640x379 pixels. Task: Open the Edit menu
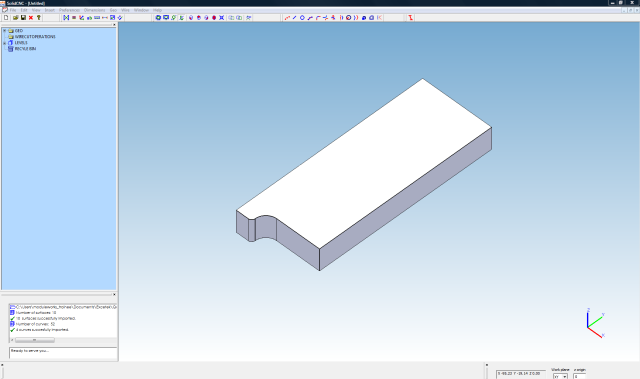pyautogui.click(x=24, y=10)
